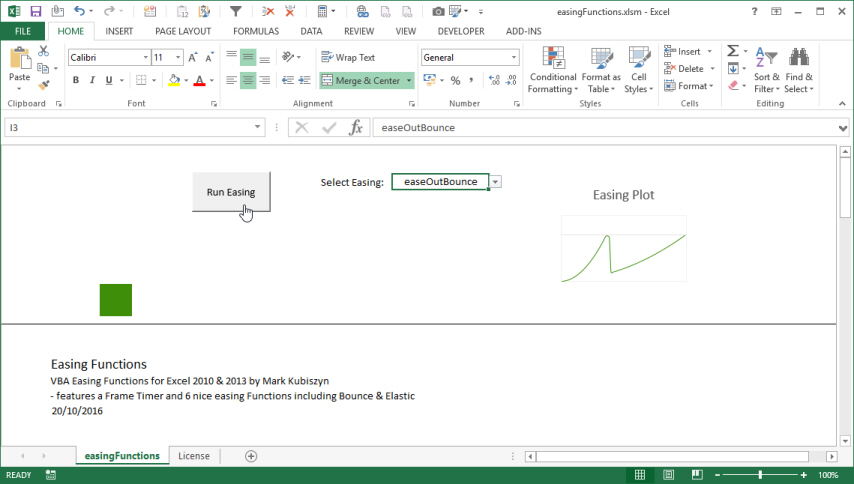Expand the General number format dropdown
This screenshot has width=854, height=484.
pyautogui.click(x=514, y=58)
